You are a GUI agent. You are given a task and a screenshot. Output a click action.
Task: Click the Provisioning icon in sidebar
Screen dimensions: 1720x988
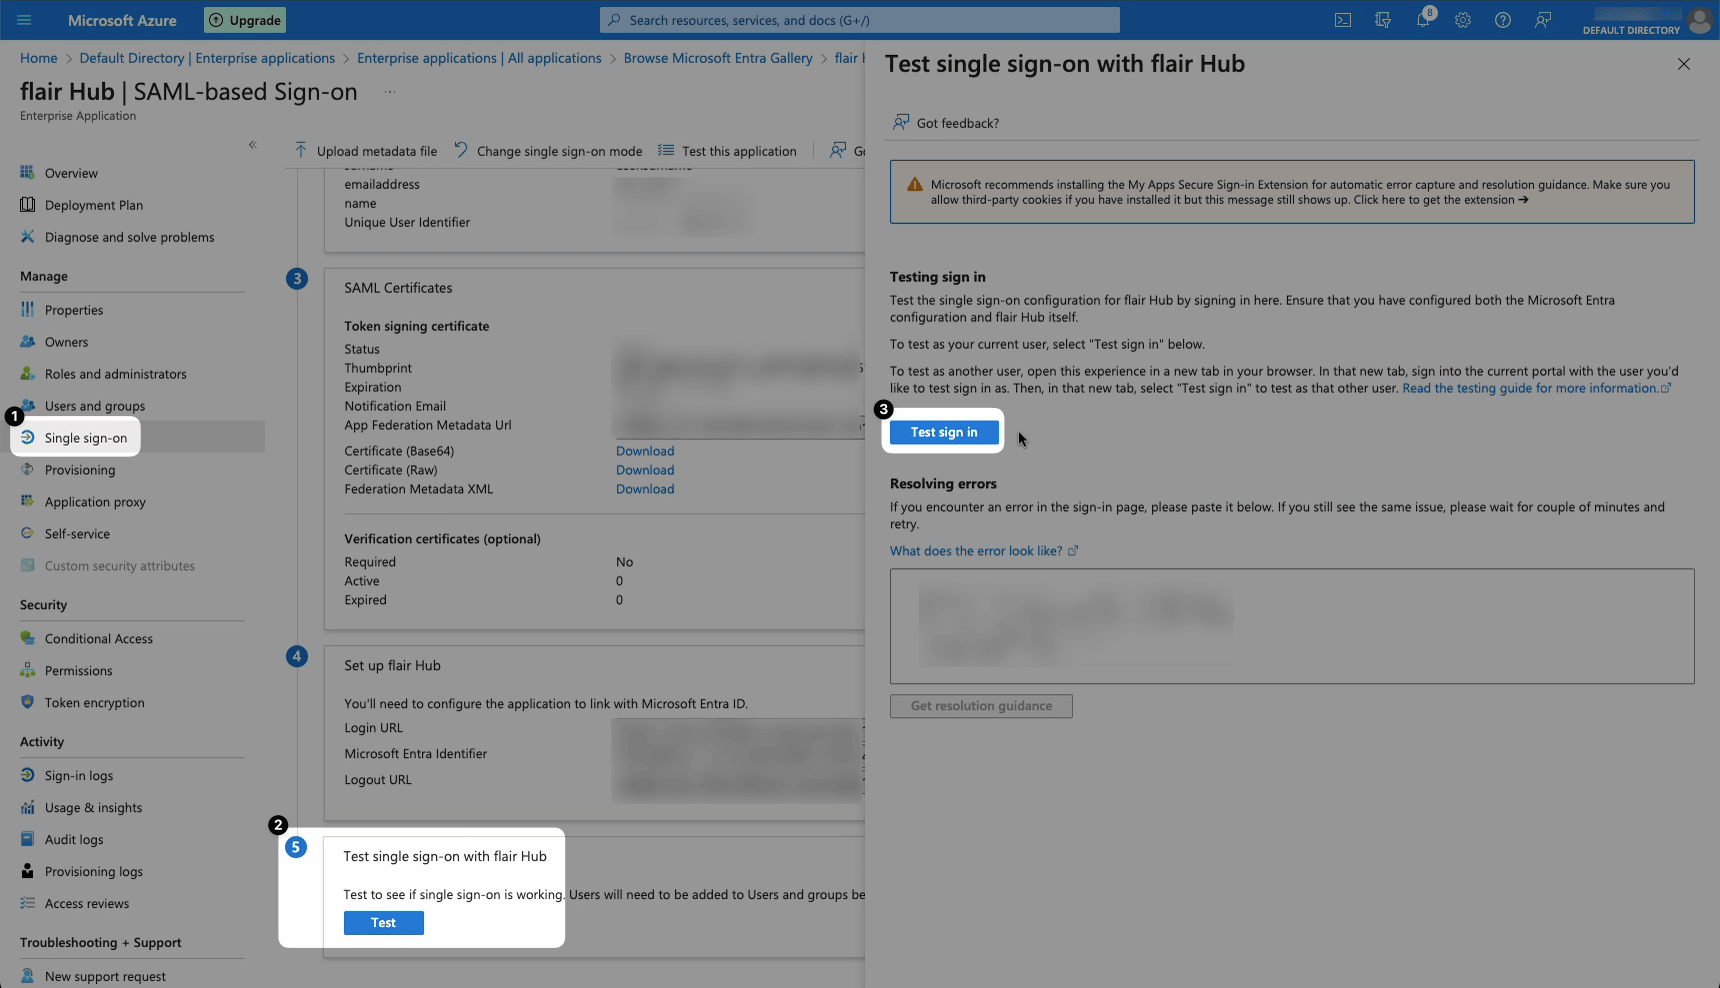(28, 470)
